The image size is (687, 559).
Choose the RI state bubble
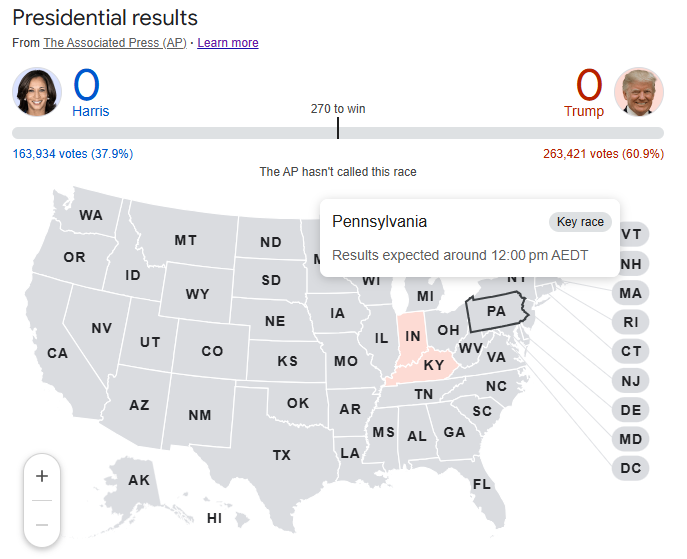[630, 322]
